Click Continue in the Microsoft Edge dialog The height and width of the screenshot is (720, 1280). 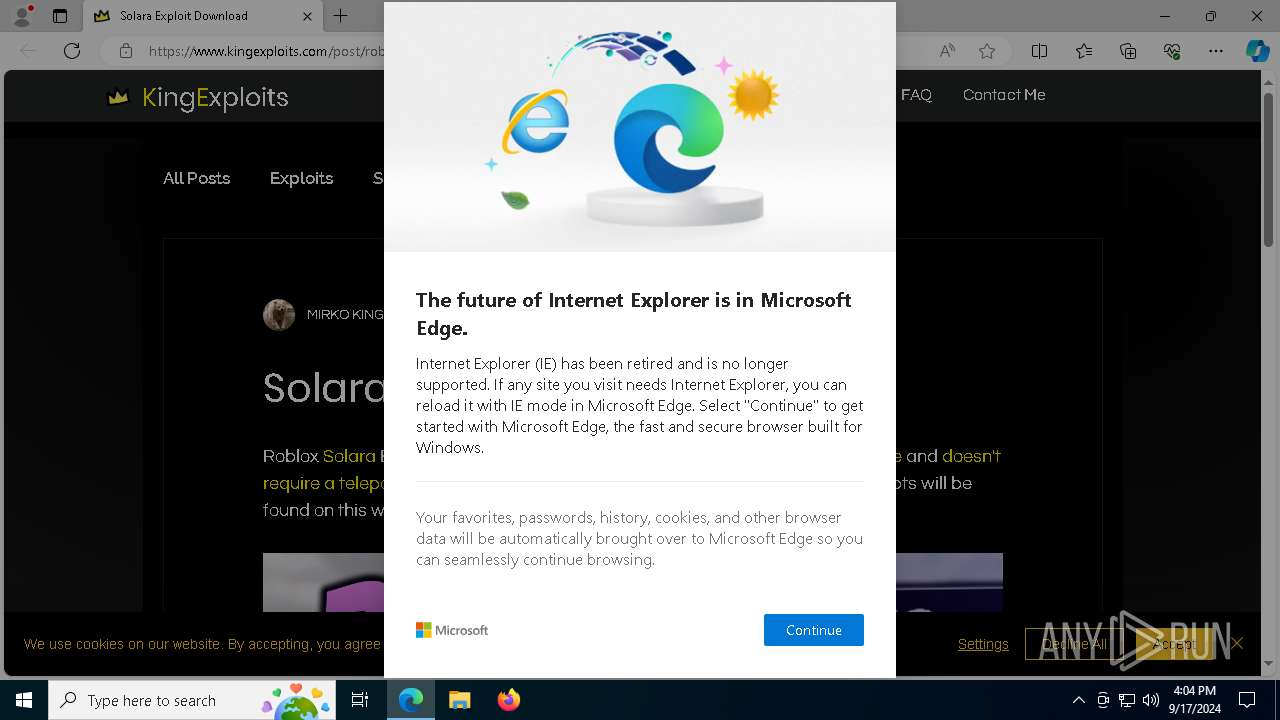click(813, 630)
